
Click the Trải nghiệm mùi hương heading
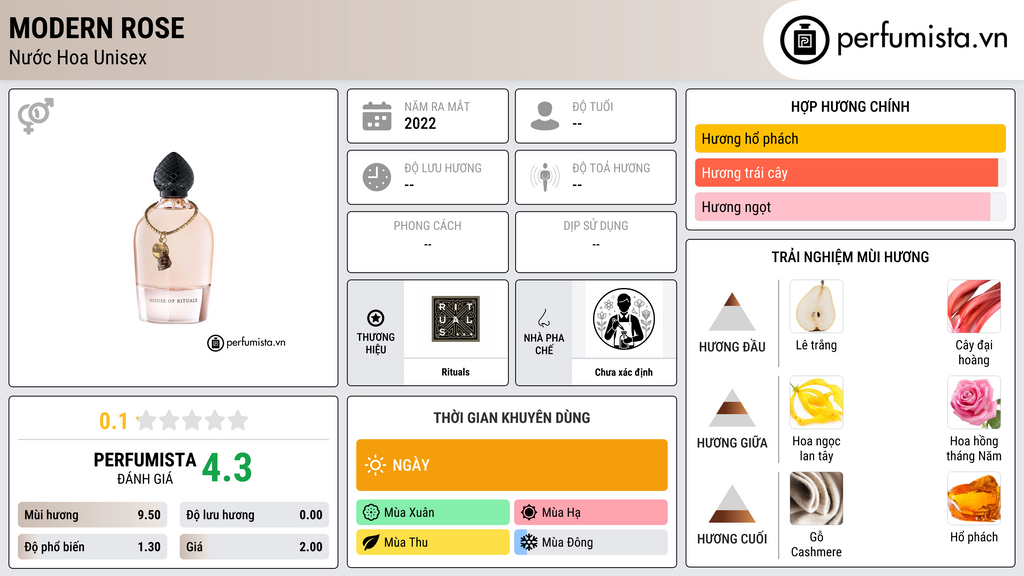pos(850,257)
